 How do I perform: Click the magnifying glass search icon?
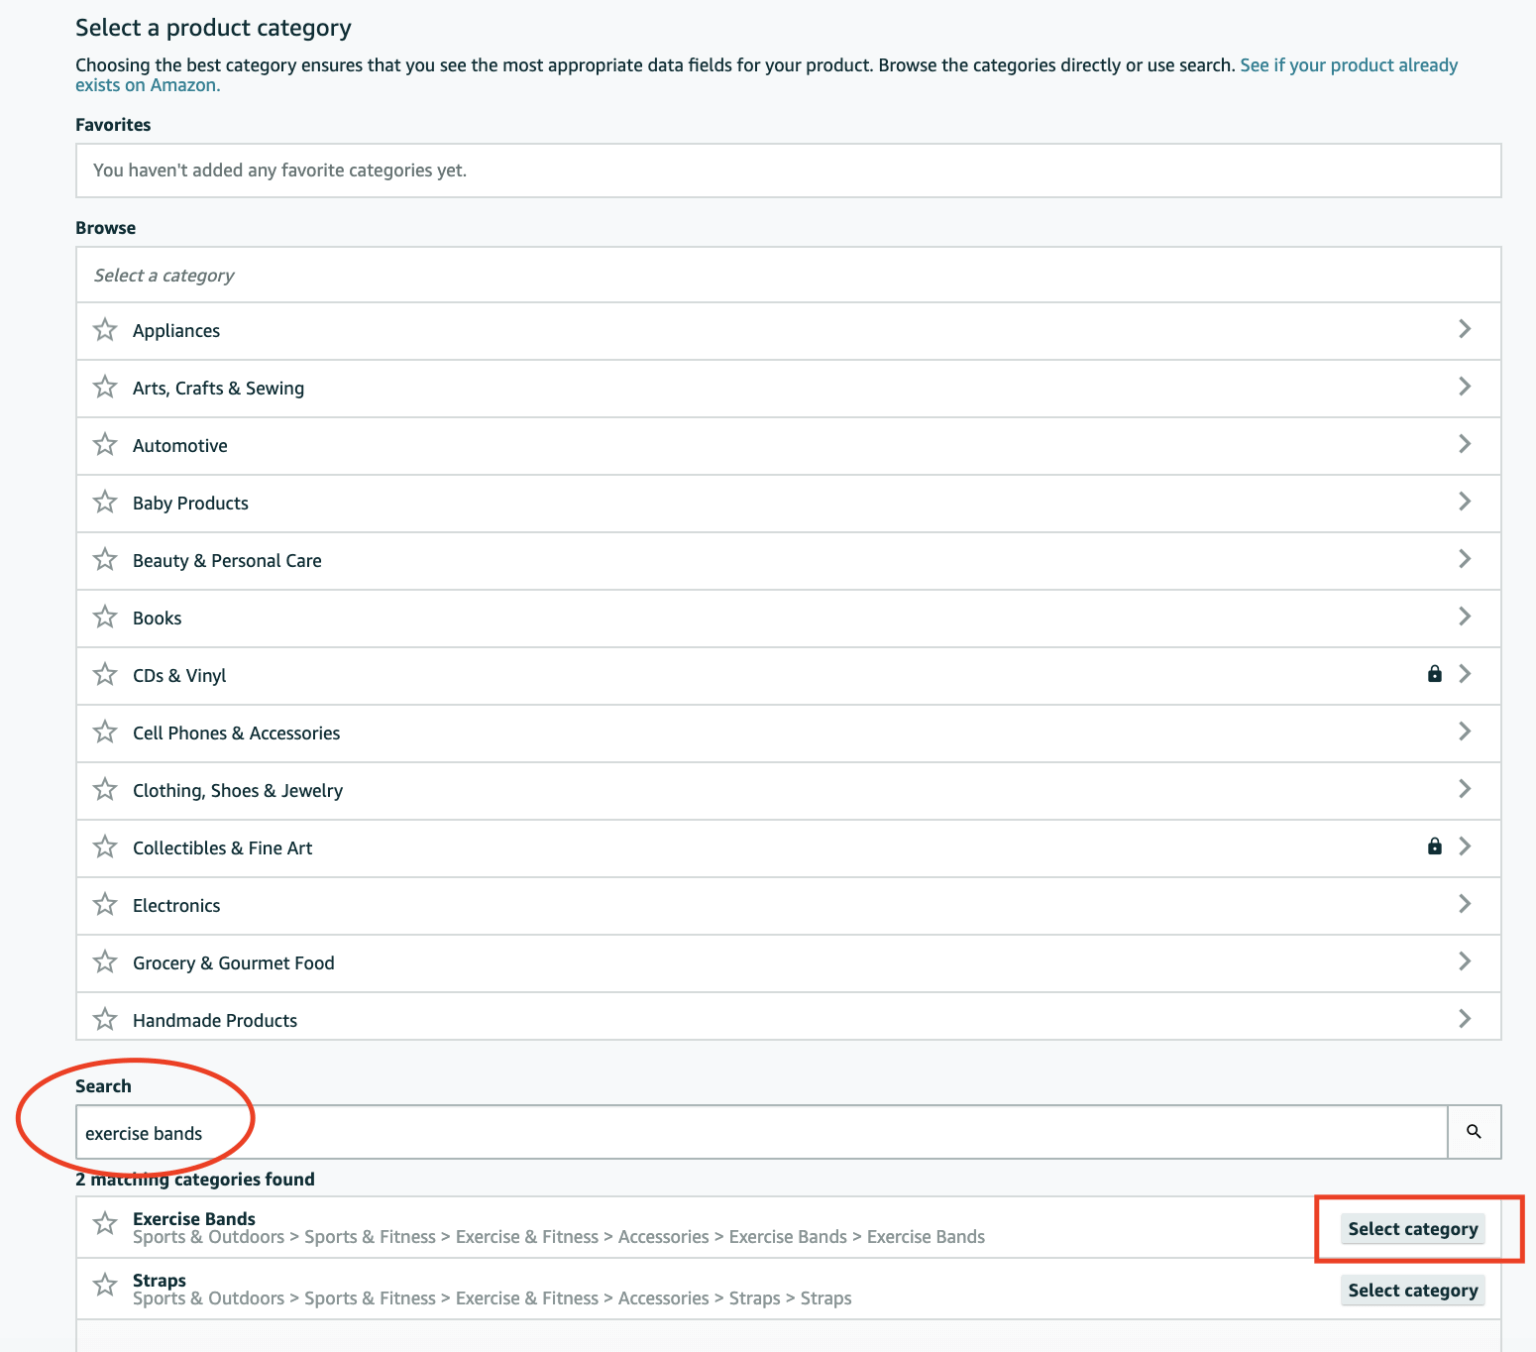(1474, 1131)
